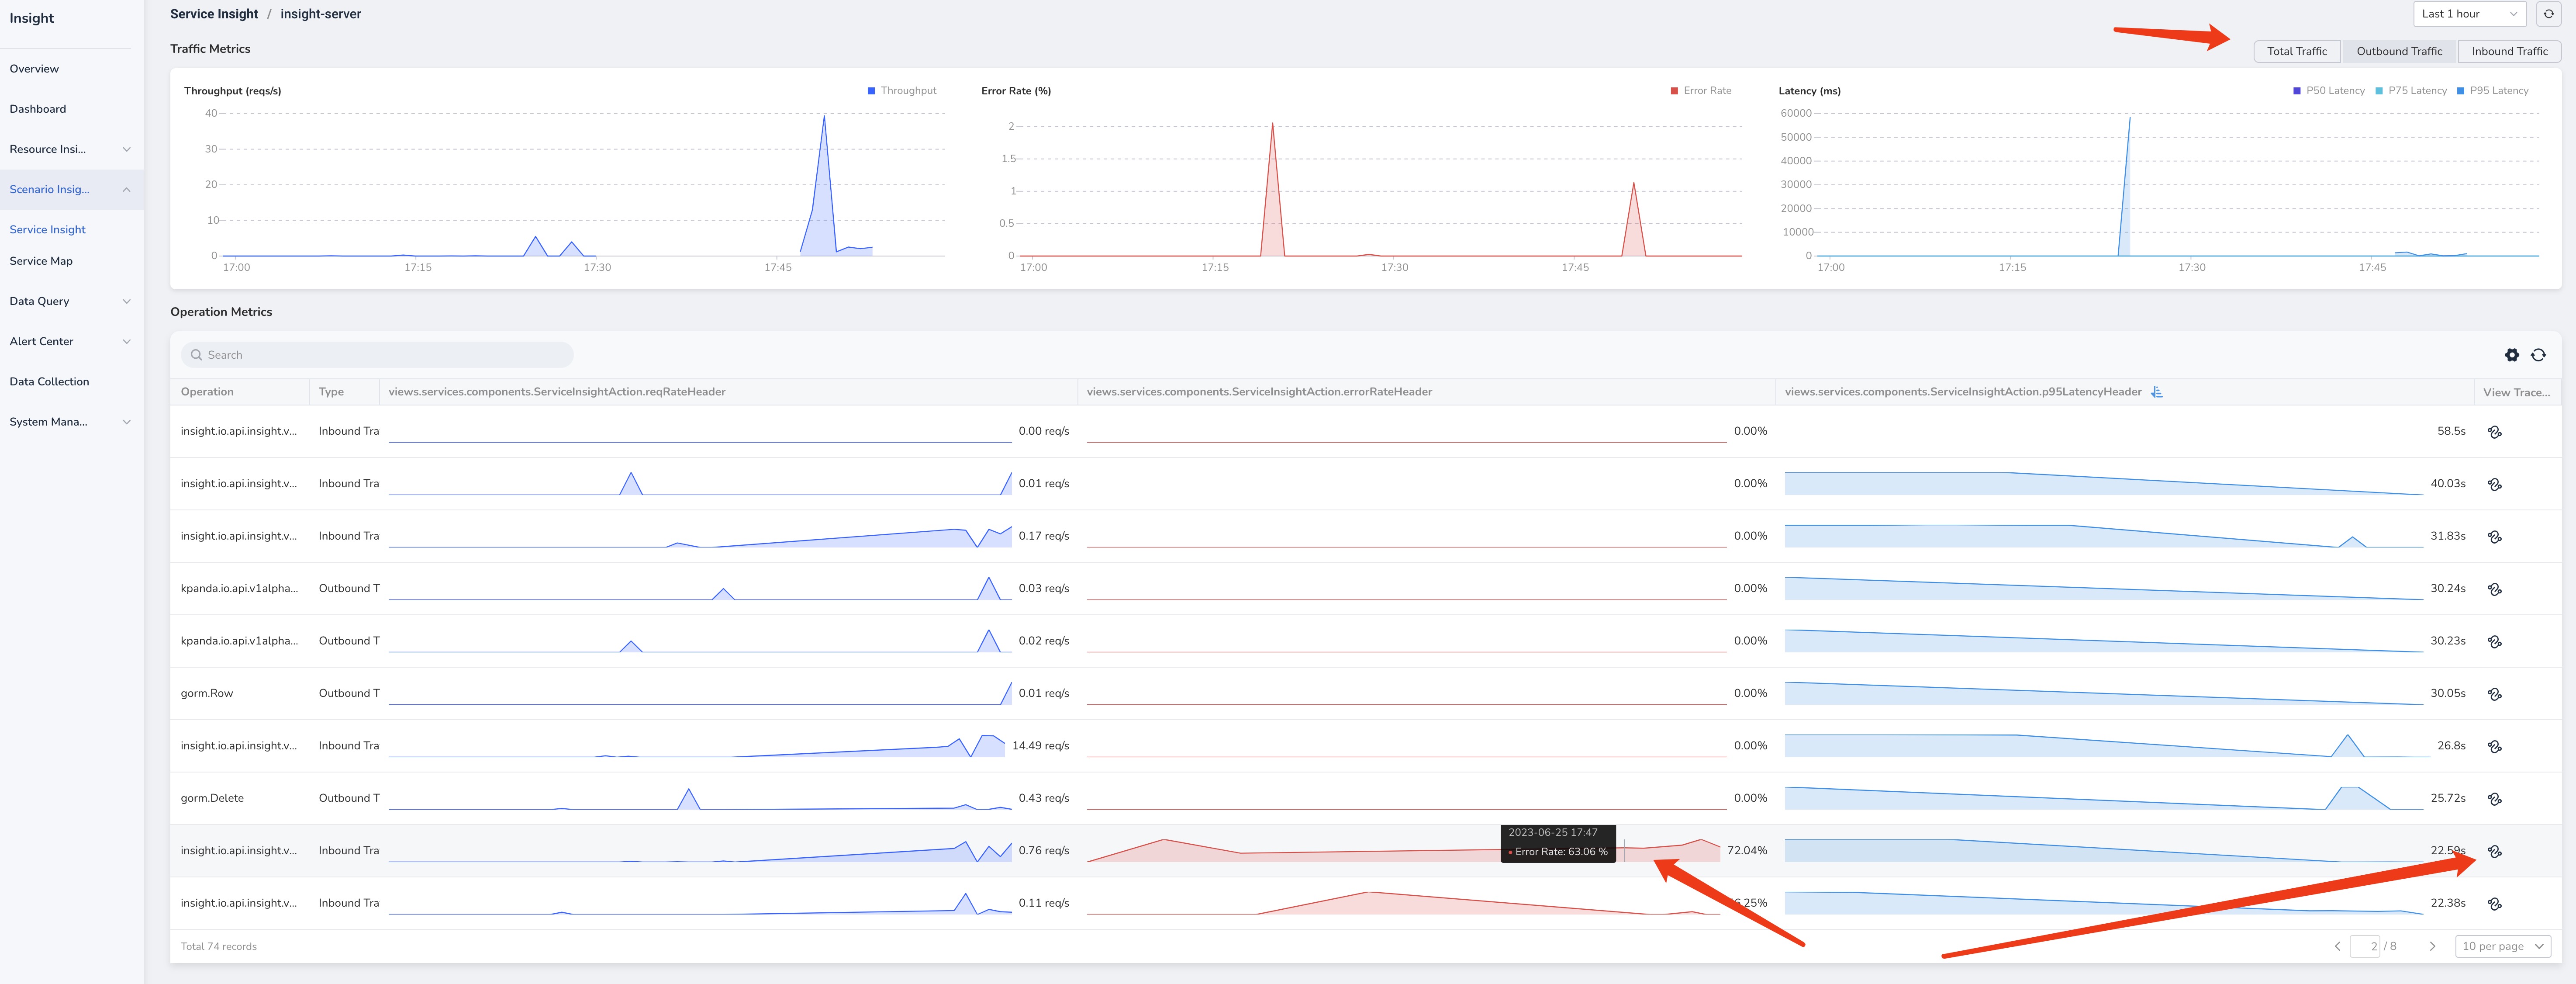Switch to Inbound Traffic tab
The image size is (2576, 984).
click(2509, 51)
